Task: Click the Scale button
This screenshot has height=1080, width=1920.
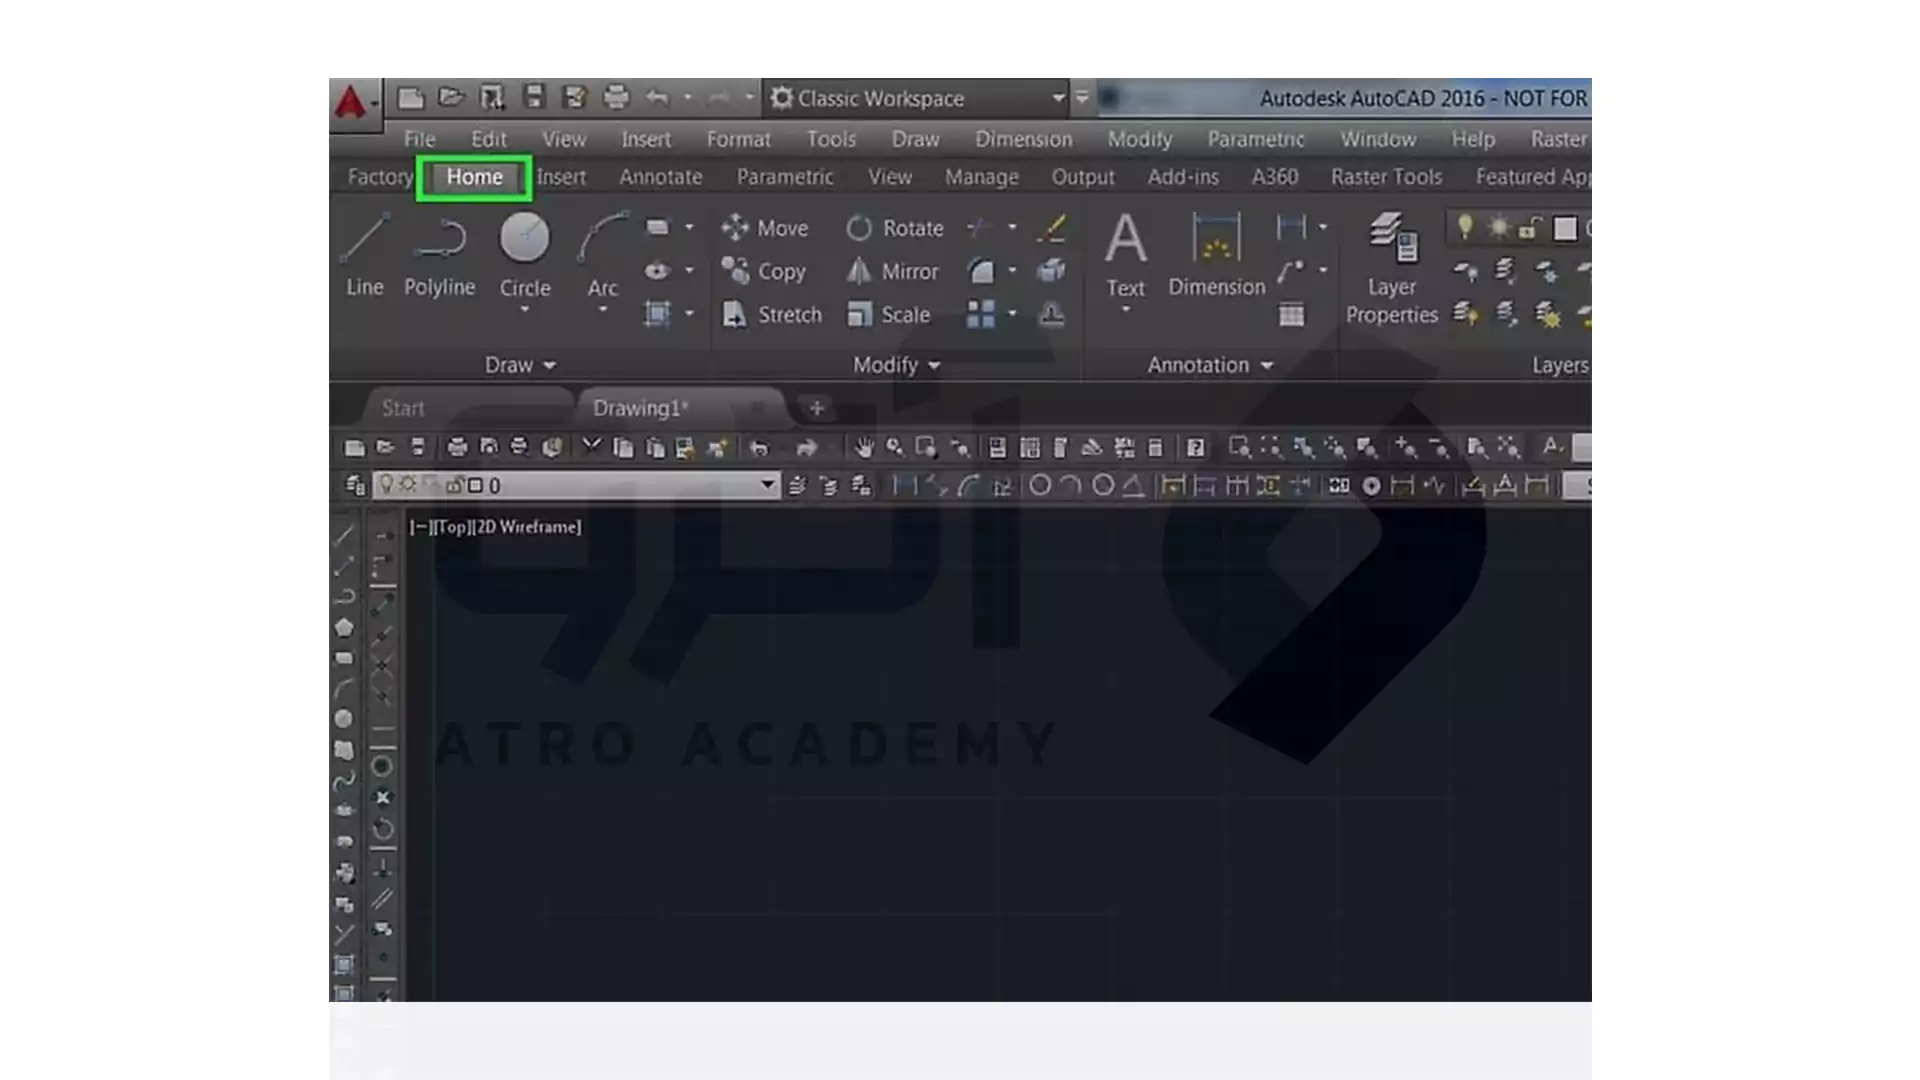Action: (888, 314)
